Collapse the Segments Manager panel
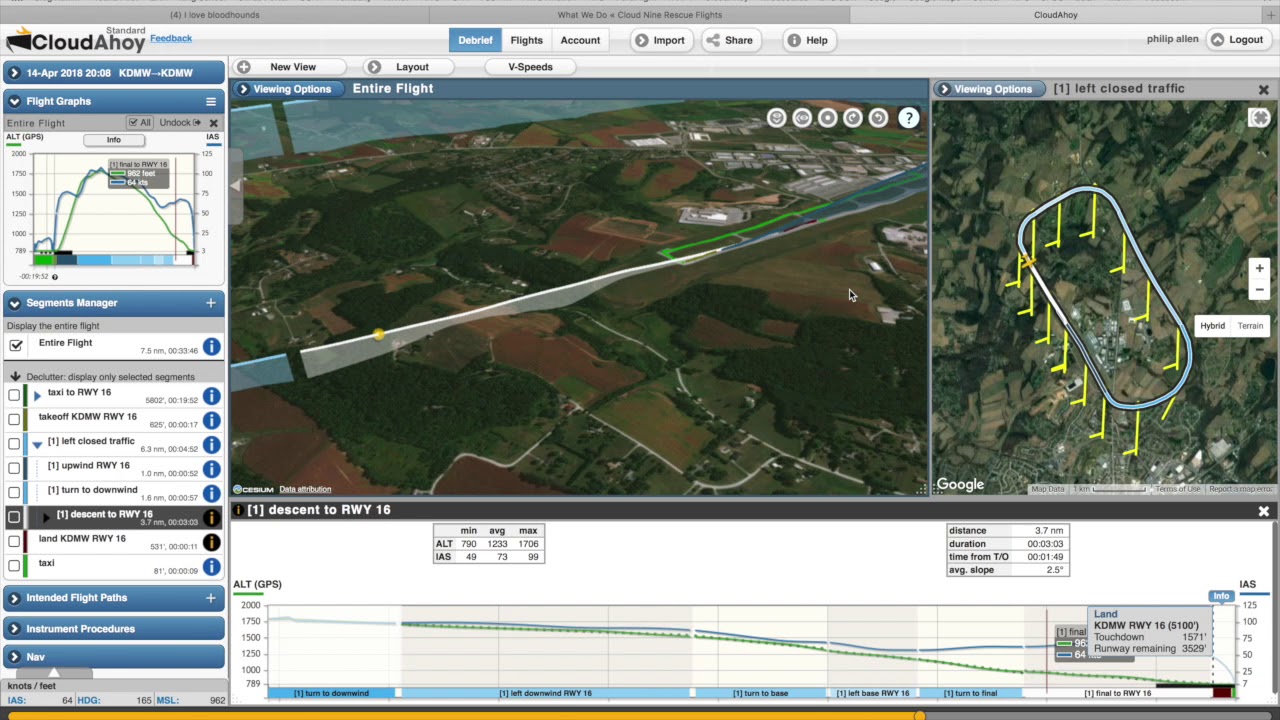Image resolution: width=1280 pixels, height=720 pixels. [15, 303]
